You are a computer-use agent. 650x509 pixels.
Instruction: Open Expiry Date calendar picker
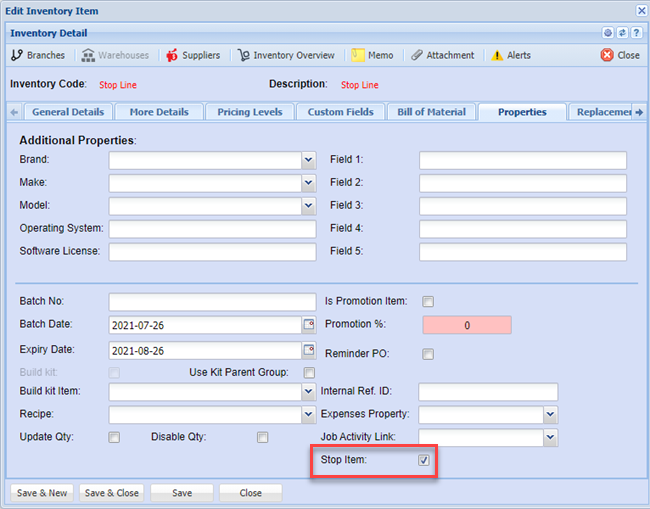click(x=309, y=350)
